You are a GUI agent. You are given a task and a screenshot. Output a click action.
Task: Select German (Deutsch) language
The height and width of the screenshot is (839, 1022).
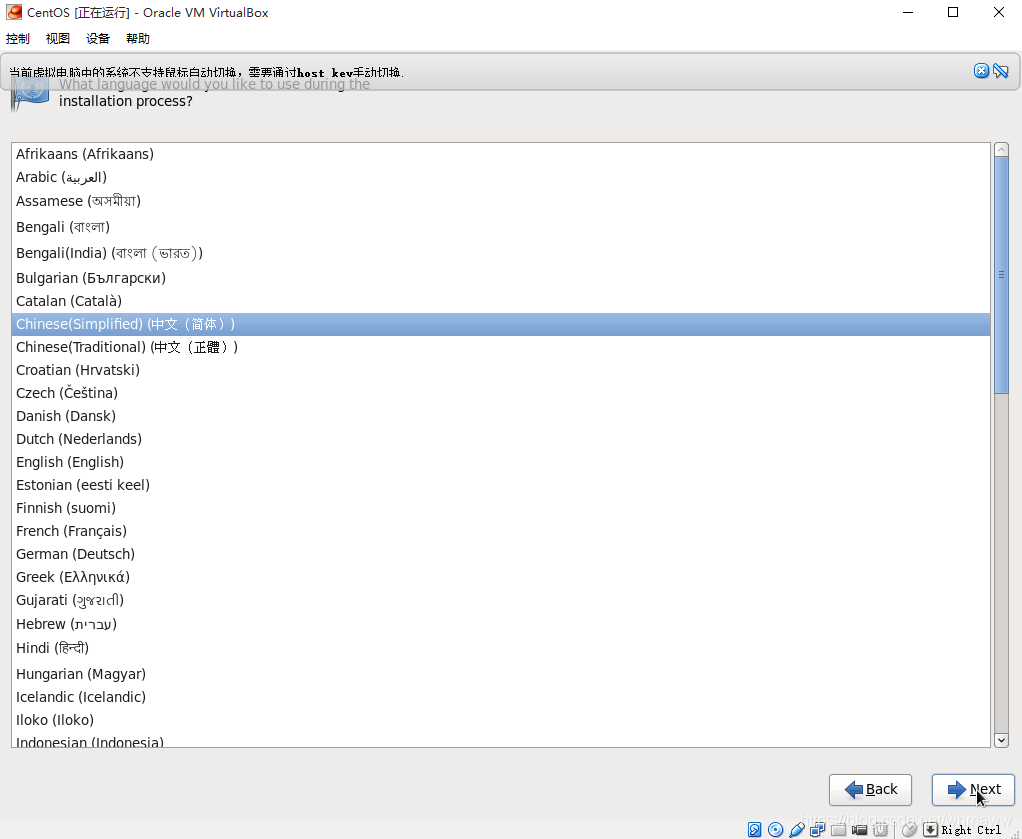(x=501, y=554)
